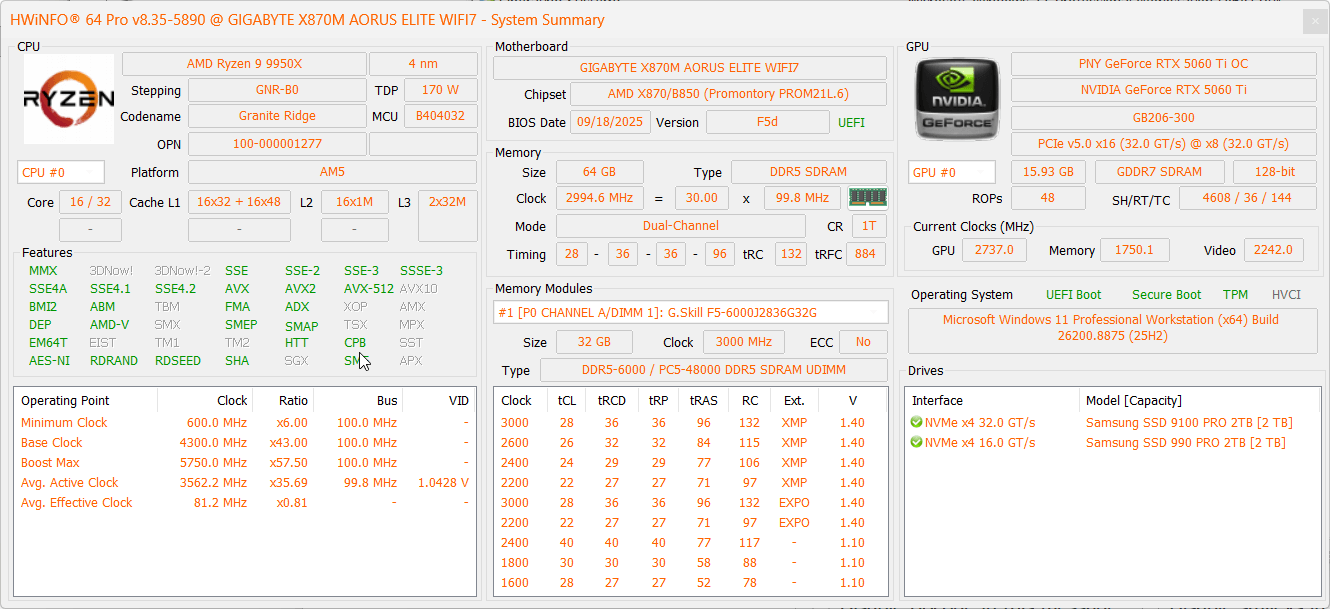Click the green check icon beside NVMe x4 32.0 GT/s

coord(916,422)
